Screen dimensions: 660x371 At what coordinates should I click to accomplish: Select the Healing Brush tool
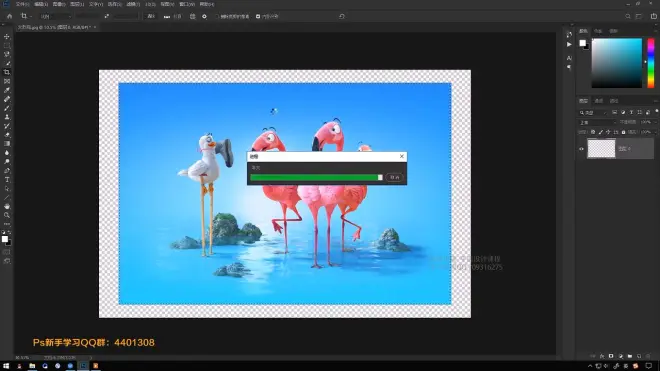pos(7,99)
